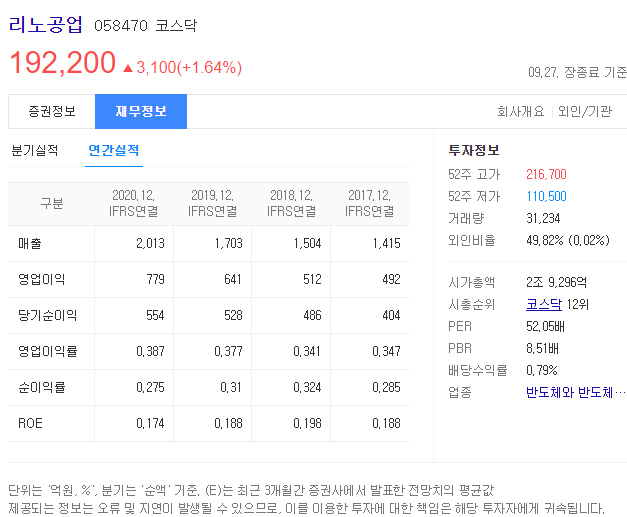Click the 52주 고가 value 216,700
This screenshot has height=517, width=627.
coord(546,174)
